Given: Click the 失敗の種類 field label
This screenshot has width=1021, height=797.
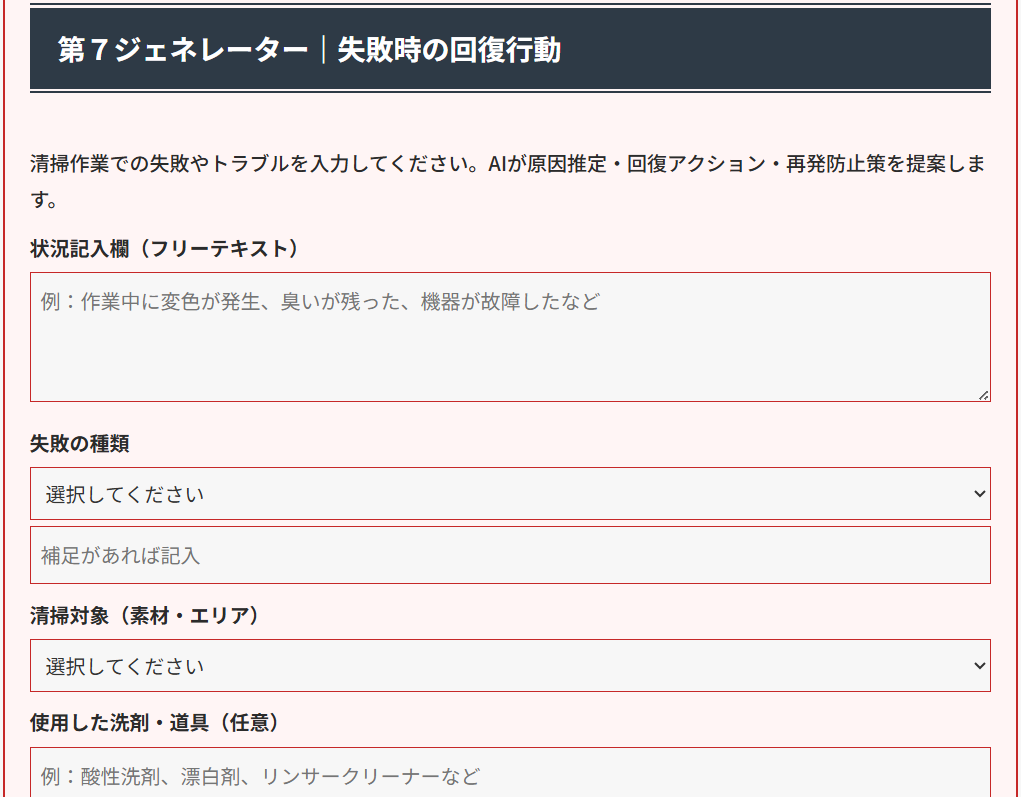Looking at the screenshot, I should point(80,443).
